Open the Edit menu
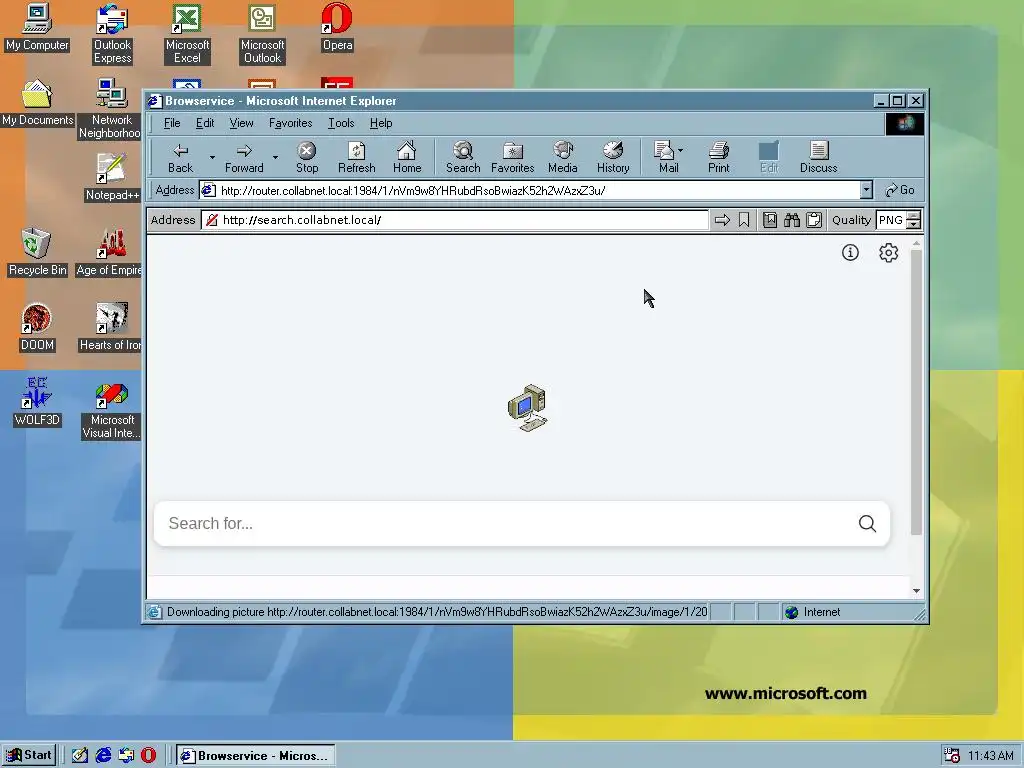The image size is (1024, 768). 204,123
